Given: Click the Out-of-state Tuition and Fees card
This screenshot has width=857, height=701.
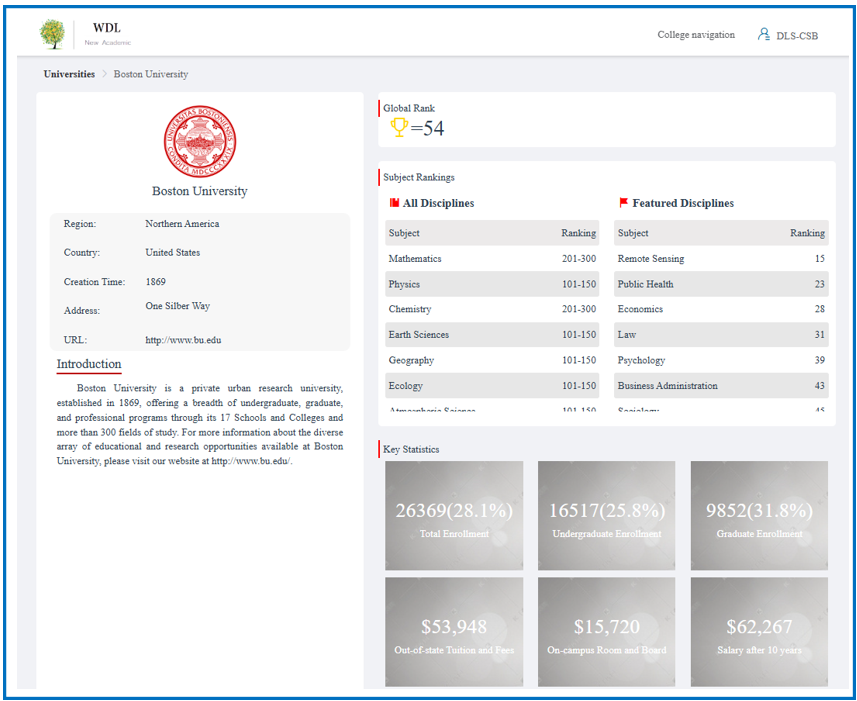Looking at the screenshot, I should tap(454, 632).
